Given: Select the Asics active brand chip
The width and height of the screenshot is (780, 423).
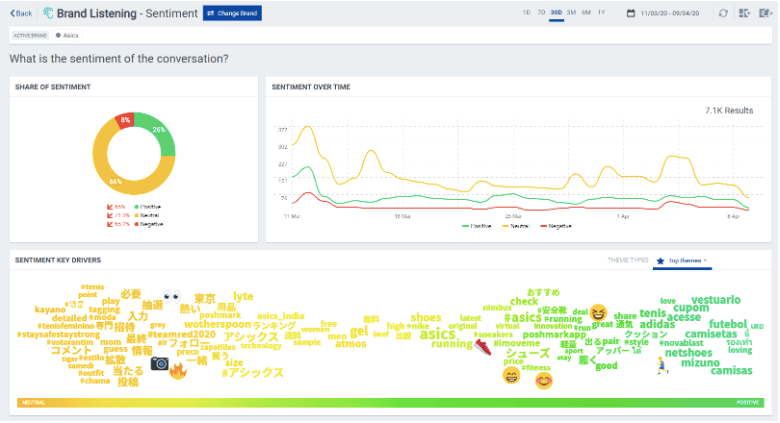Looking at the screenshot, I should click(68, 35).
